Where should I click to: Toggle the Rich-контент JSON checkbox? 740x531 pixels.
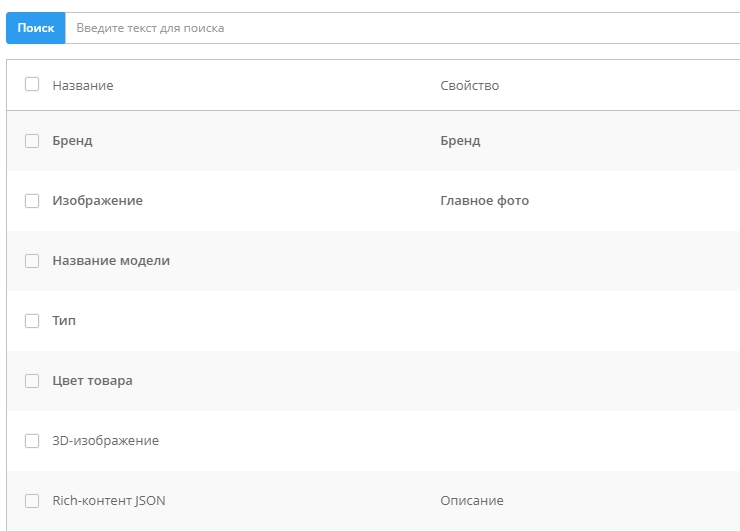(32, 501)
